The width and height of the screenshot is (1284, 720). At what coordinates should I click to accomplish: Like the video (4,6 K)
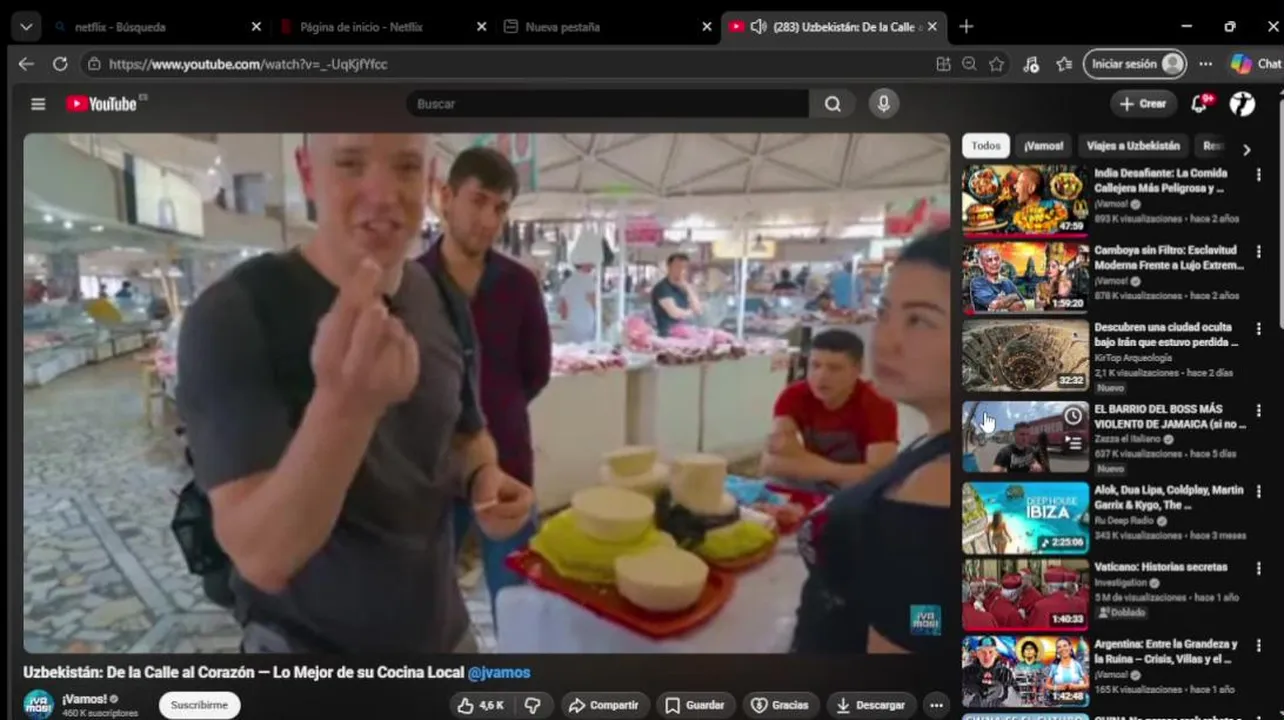(x=481, y=705)
